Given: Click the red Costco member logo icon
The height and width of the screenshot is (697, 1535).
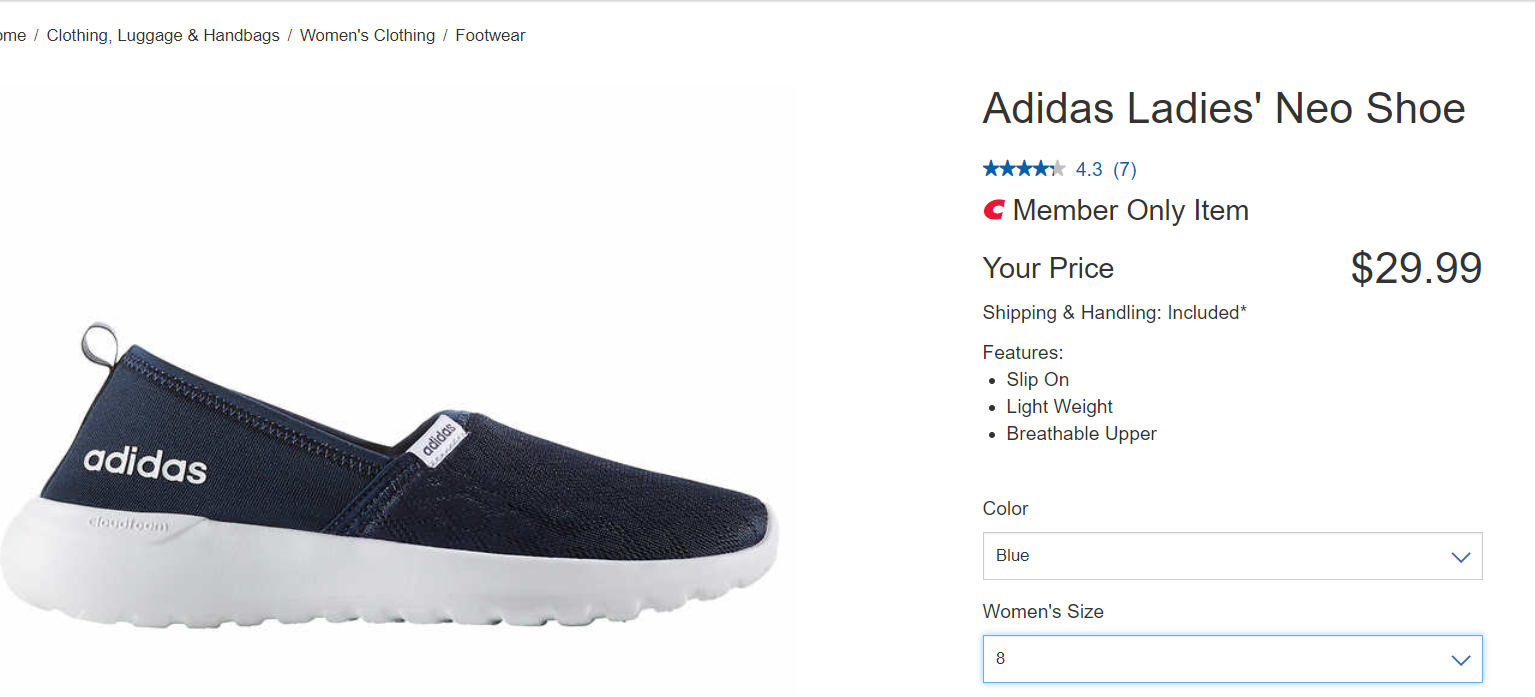Looking at the screenshot, I should [994, 210].
